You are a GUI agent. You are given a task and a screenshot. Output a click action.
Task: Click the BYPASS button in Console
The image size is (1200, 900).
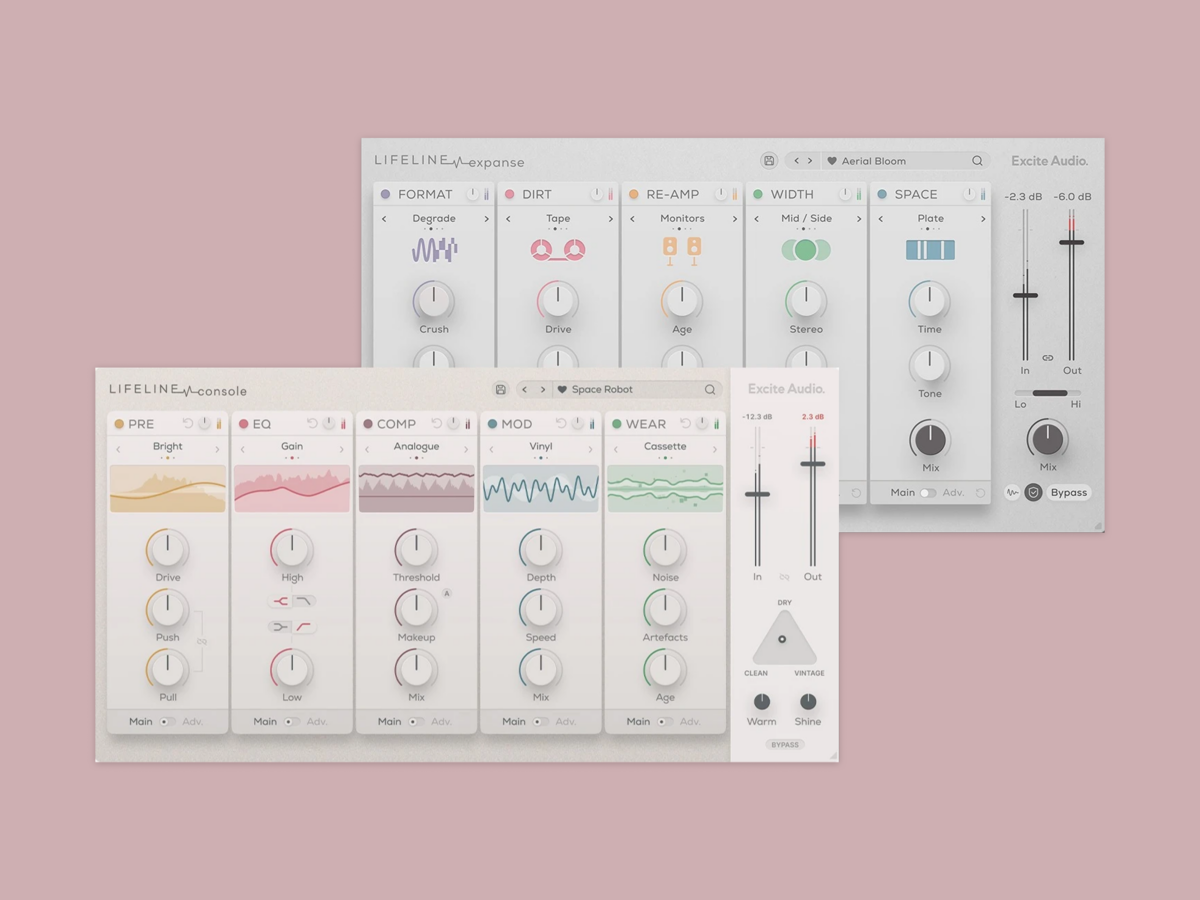click(x=785, y=745)
